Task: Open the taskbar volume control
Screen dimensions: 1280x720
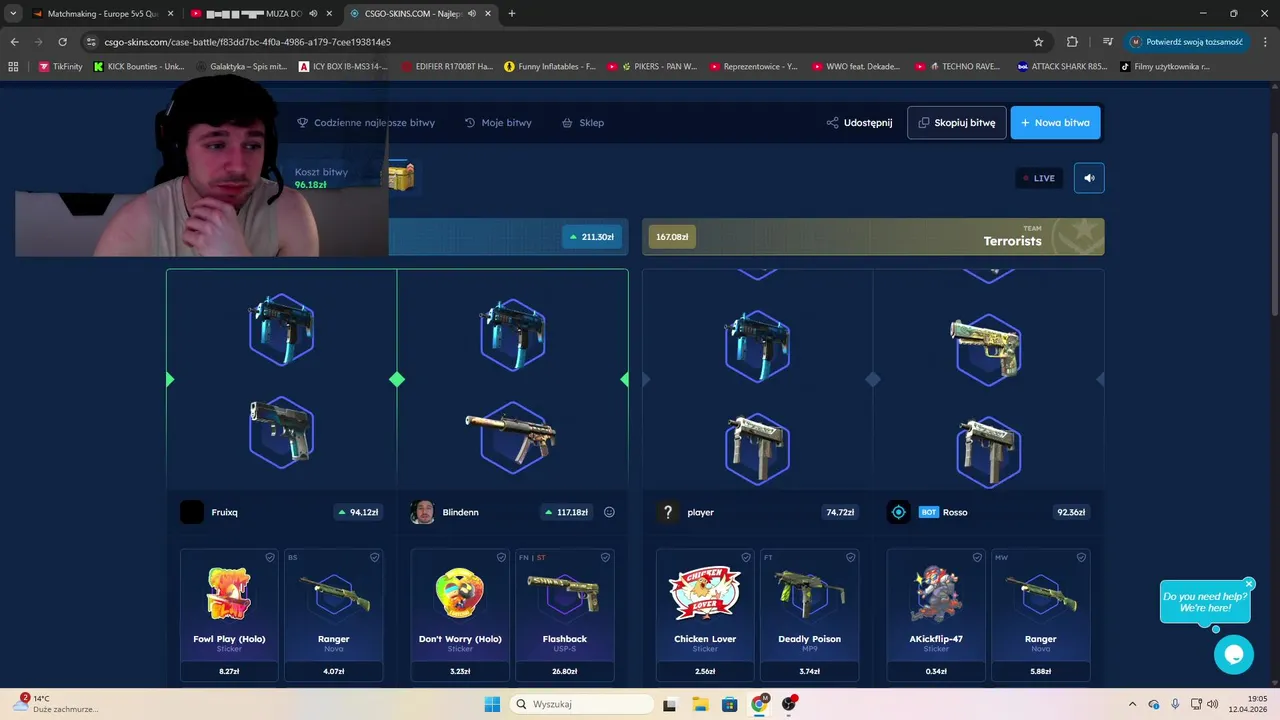Action: point(1212,704)
